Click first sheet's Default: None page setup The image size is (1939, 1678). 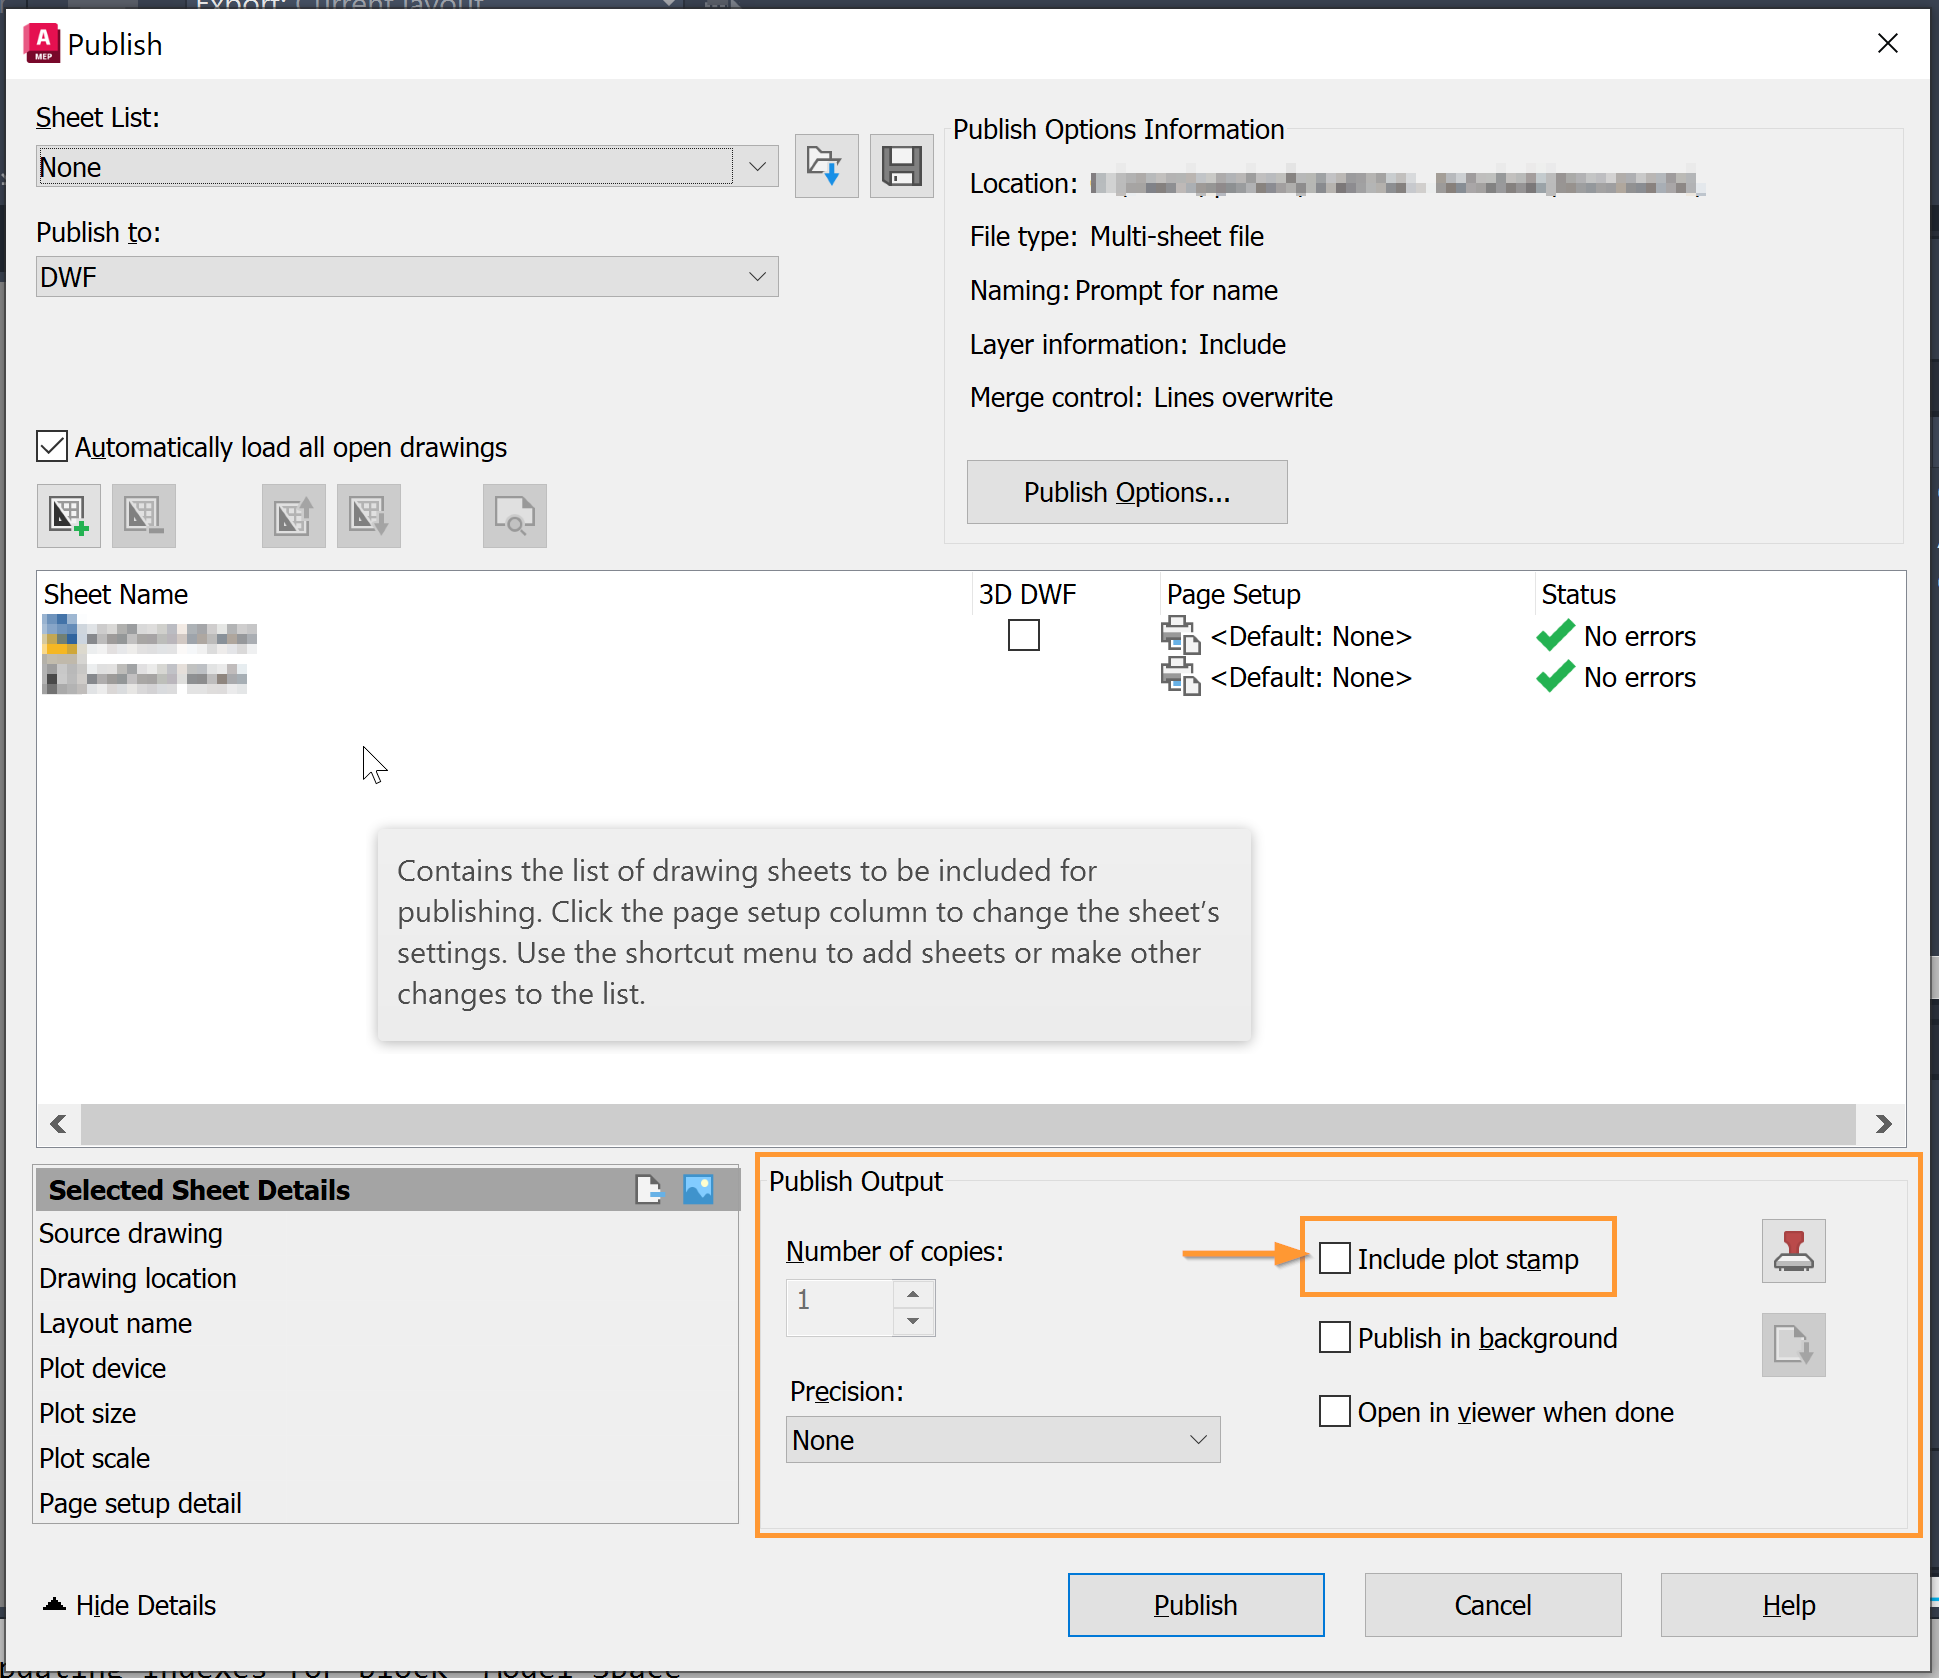[1310, 636]
